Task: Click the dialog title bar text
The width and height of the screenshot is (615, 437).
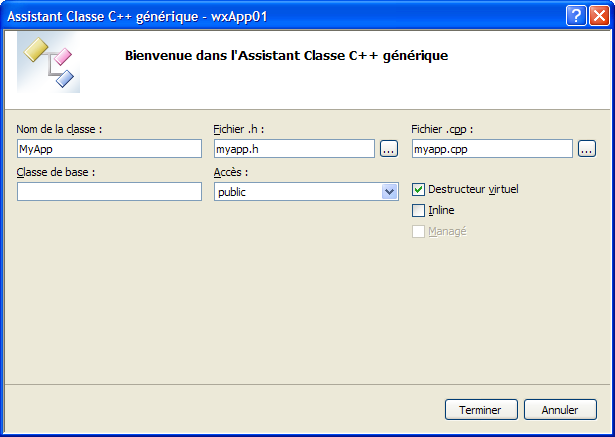Action: 137,16
